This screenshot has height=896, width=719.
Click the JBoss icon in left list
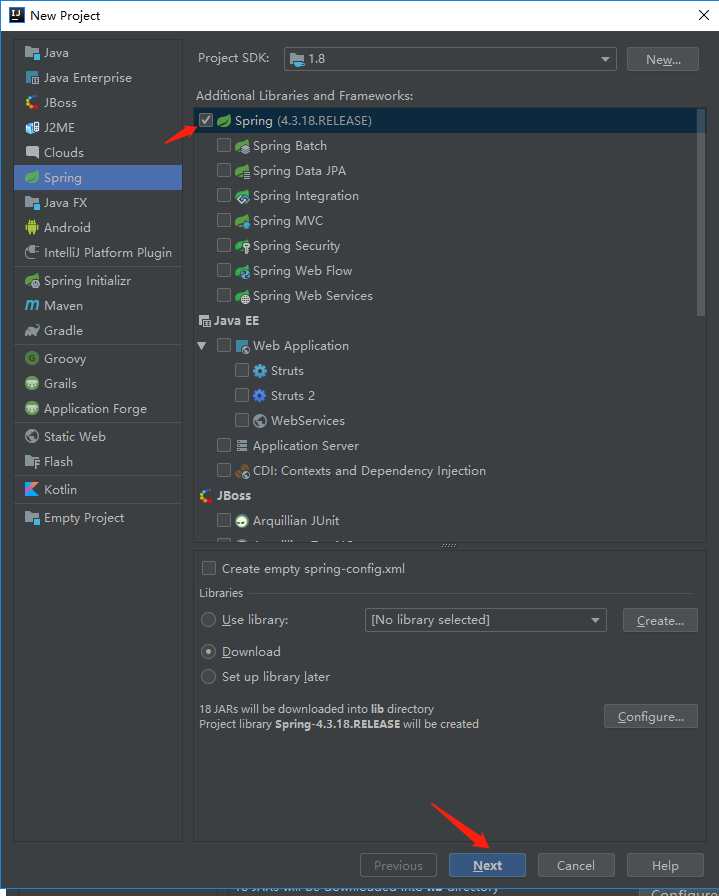pos(32,103)
